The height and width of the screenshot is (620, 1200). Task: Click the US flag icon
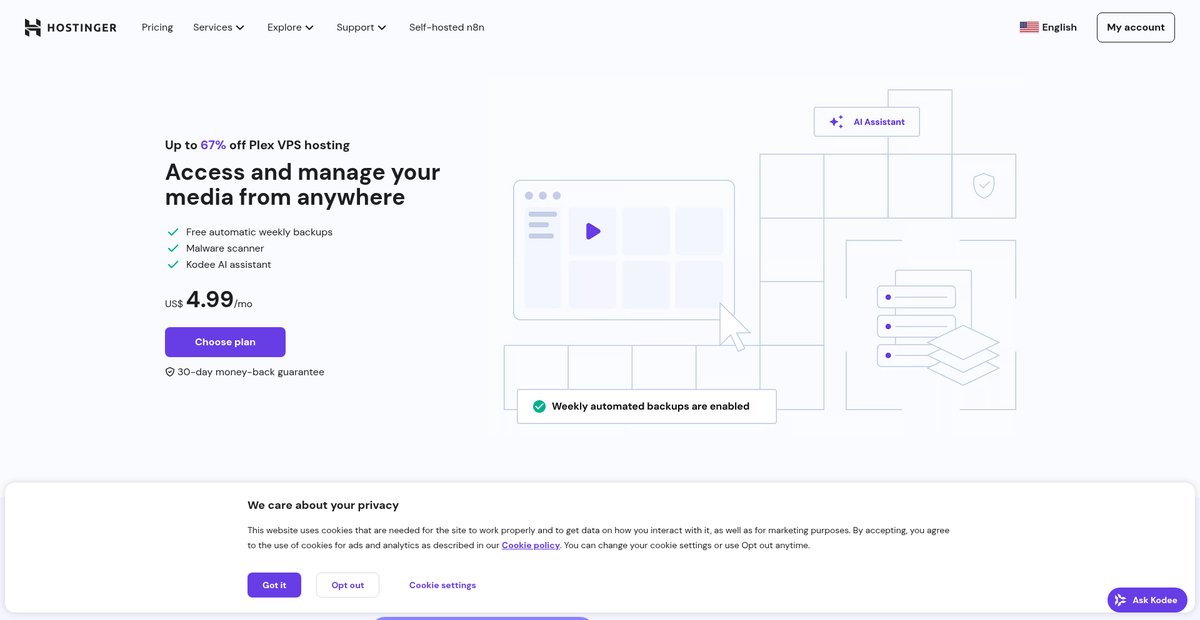point(1029,27)
